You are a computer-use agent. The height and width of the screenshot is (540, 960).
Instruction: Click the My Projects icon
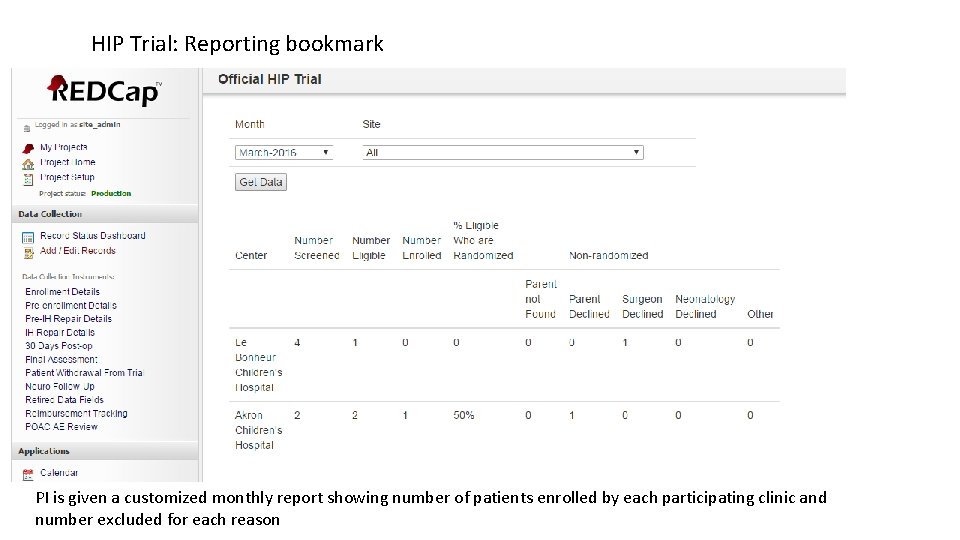click(x=28, y=148)
